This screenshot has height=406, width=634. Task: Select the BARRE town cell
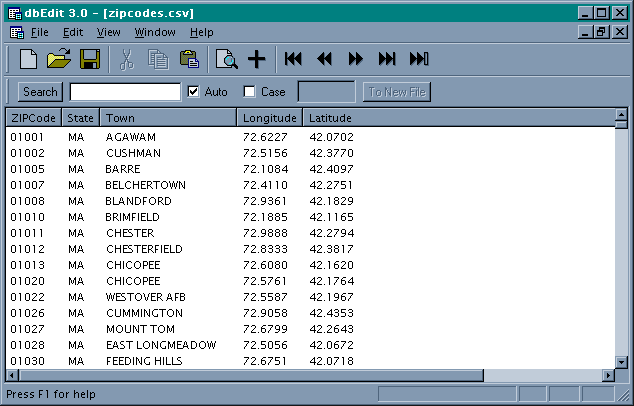123,169
